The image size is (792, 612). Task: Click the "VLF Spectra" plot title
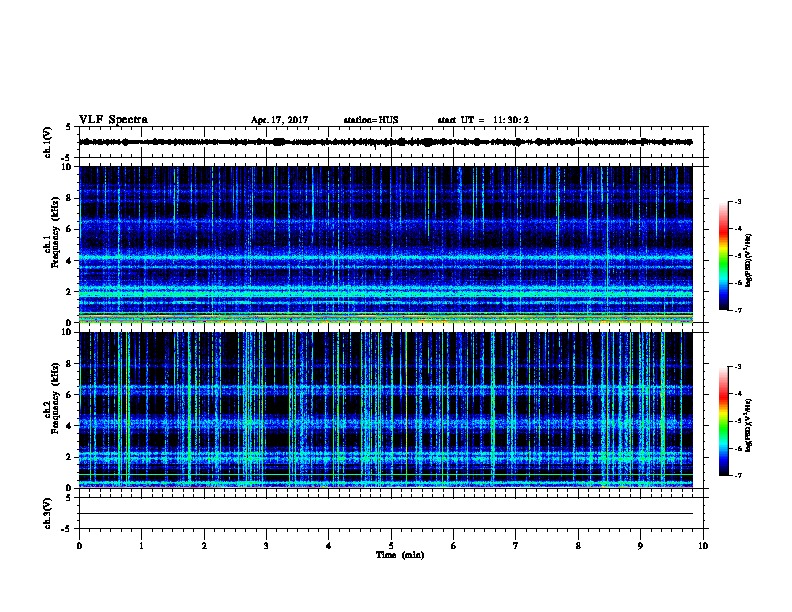(x=114, y=120)
